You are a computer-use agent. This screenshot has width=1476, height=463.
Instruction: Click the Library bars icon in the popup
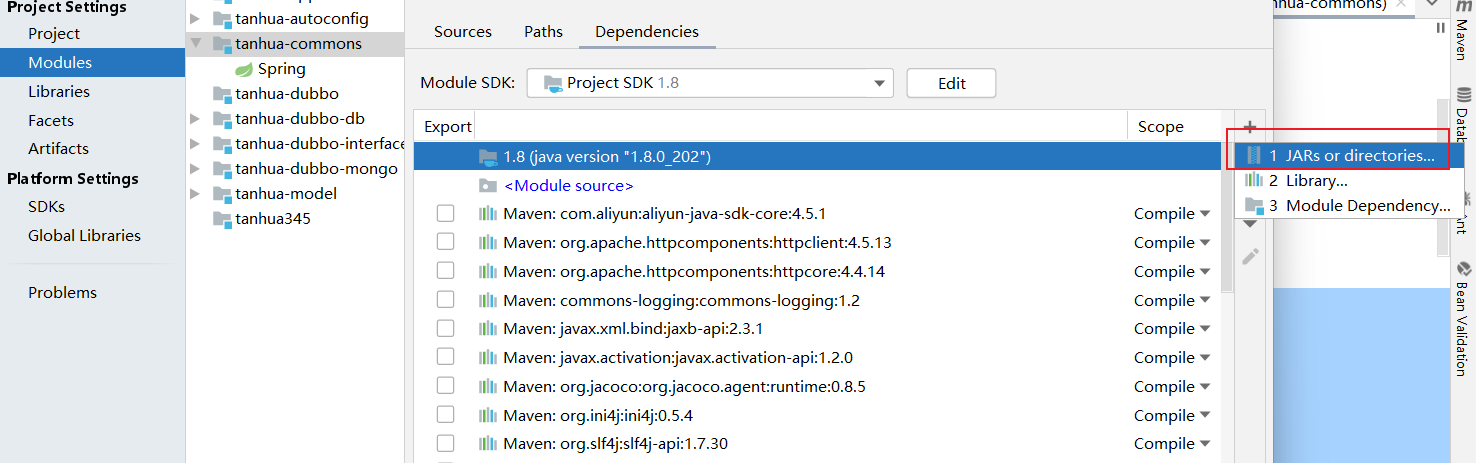[1254, 181]
